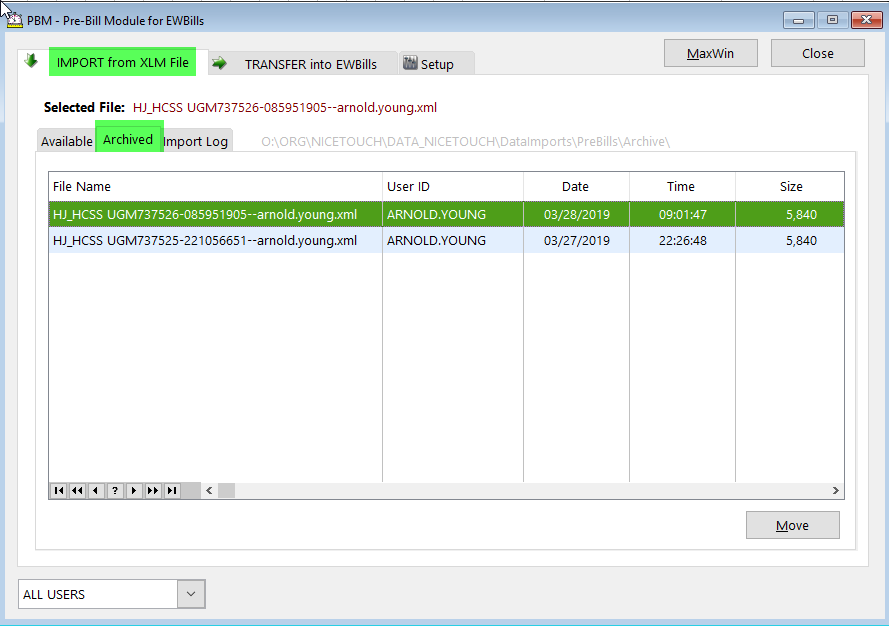This screenshot has height=626, width=889.
Task: Advance a page of records
Action: tap(153, 490)
